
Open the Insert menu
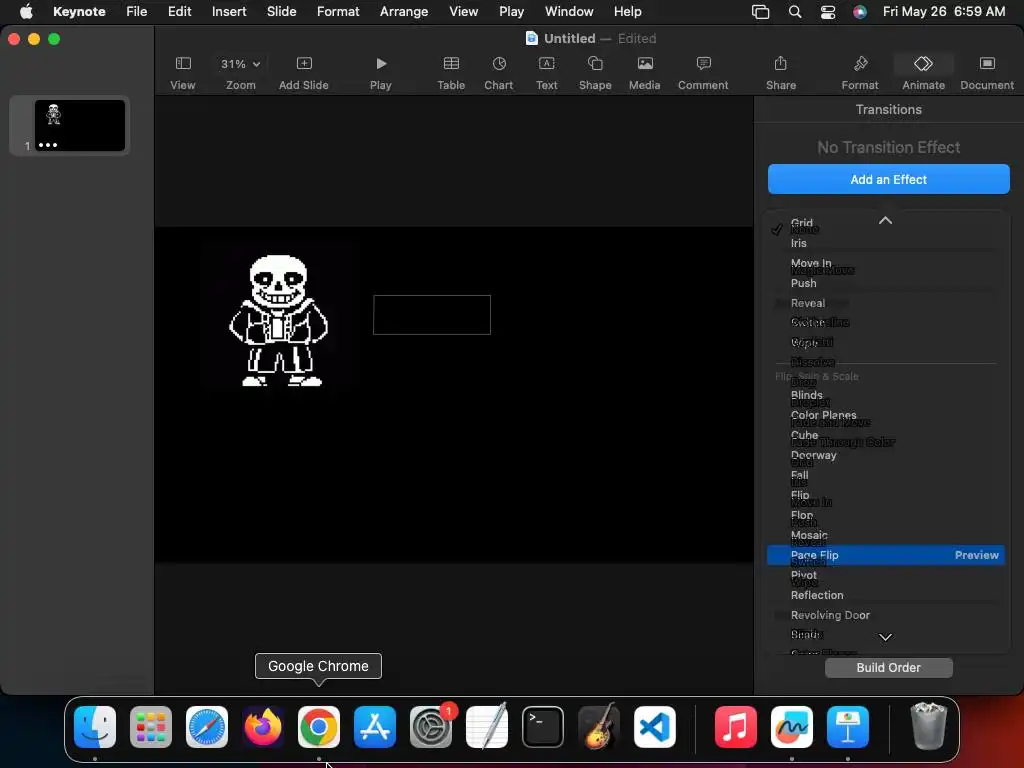click(x=229, y=12)
